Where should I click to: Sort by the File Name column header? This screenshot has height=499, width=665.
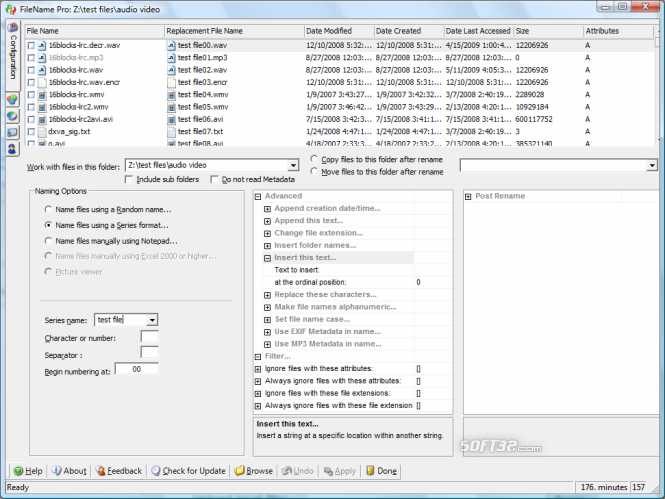[x=94, y=31]
